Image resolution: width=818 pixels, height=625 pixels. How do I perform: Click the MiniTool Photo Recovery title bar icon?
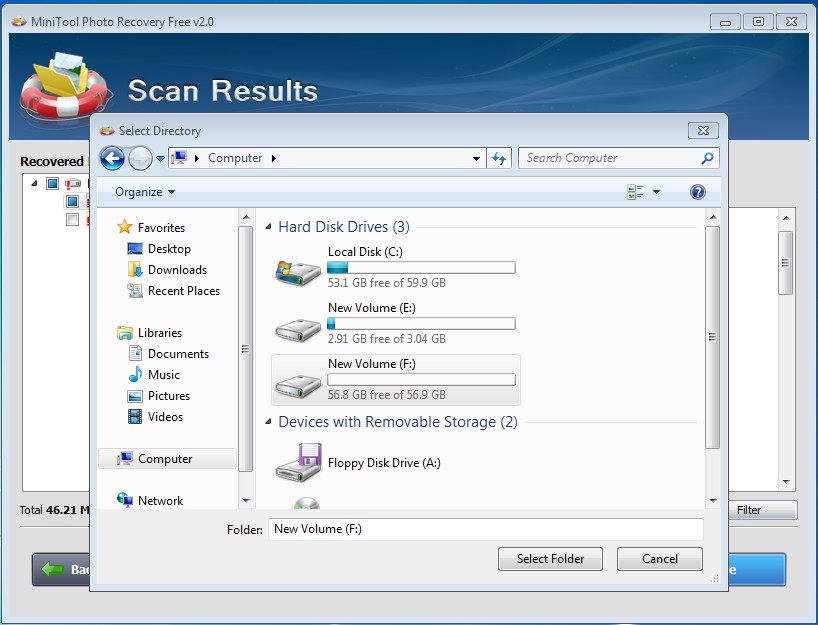[19, 21]
